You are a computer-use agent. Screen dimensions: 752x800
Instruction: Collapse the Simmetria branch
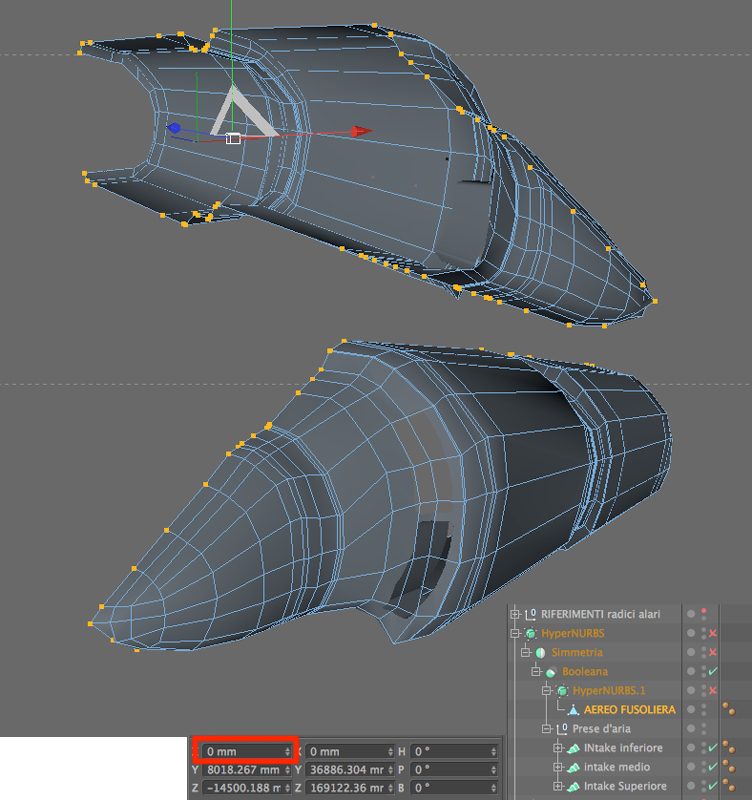coord(525,653)
